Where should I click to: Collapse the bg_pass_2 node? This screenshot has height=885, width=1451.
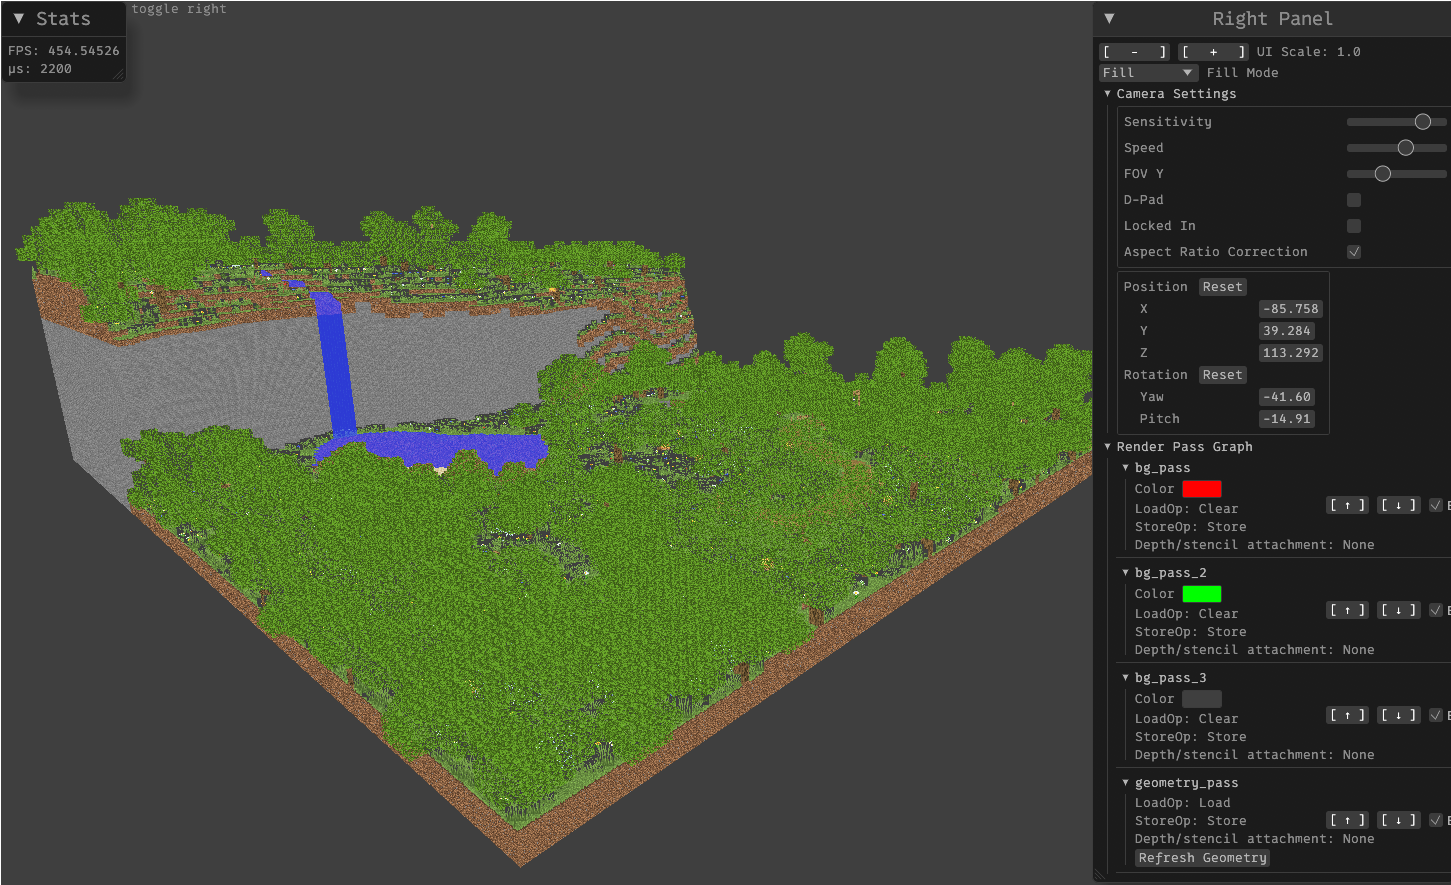point(1125,572)
